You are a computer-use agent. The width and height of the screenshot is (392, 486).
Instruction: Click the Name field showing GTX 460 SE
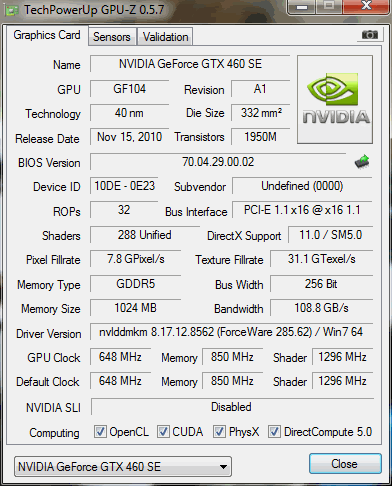pyautogui.click(x=190, y=64)
